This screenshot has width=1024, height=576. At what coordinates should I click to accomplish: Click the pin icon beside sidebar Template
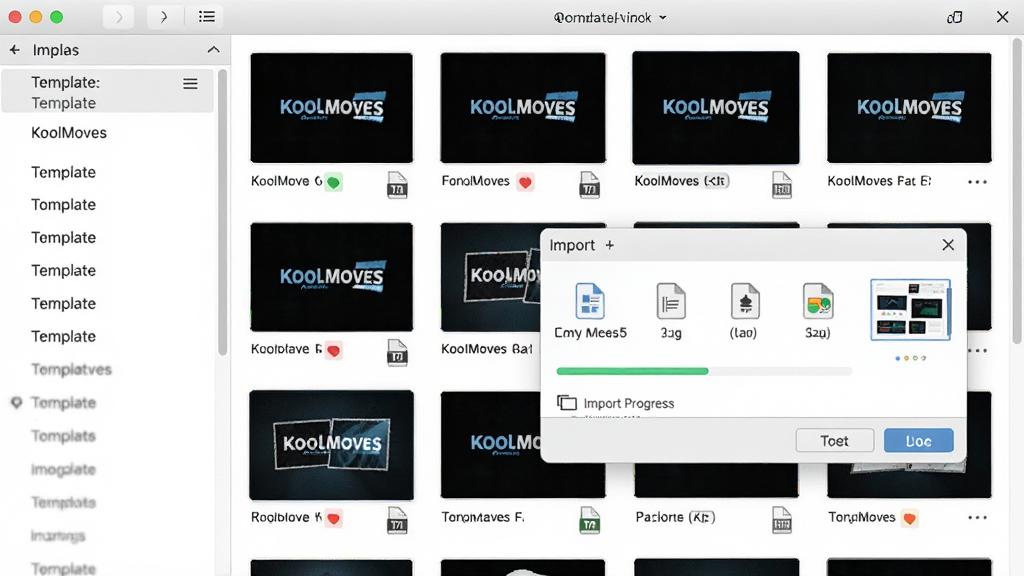[x=16, y=402]
